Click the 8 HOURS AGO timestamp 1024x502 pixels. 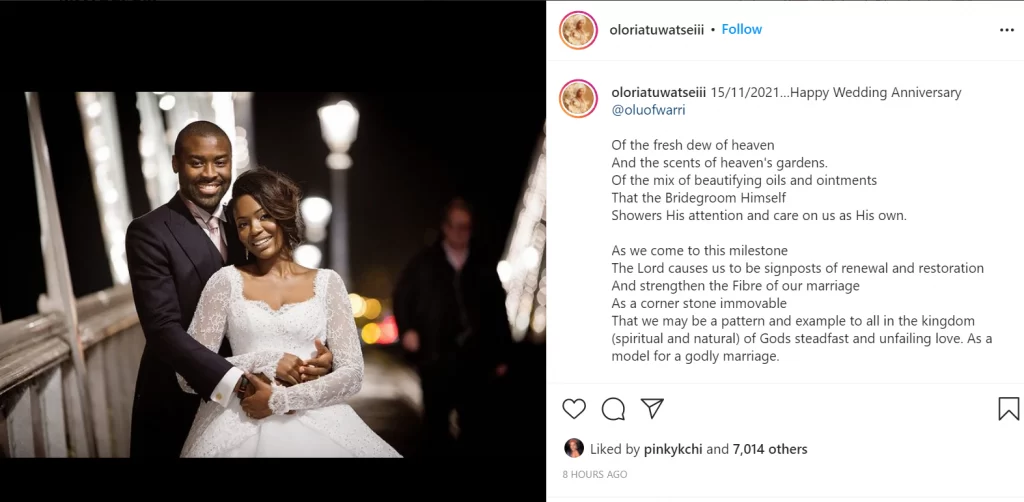point(595,474)
